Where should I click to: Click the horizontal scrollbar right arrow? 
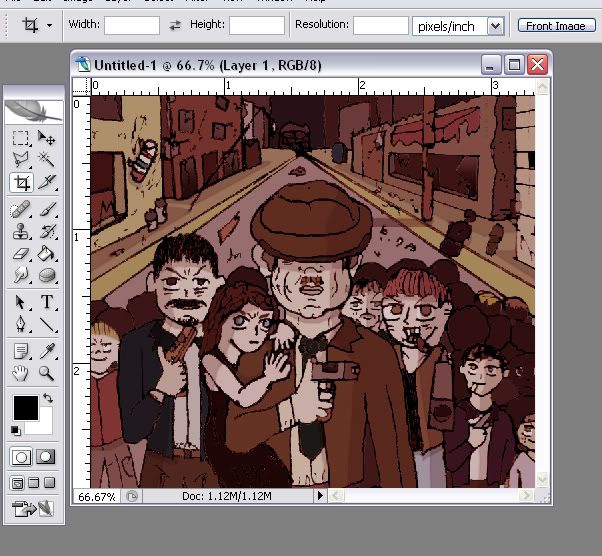tap(527, 496)
